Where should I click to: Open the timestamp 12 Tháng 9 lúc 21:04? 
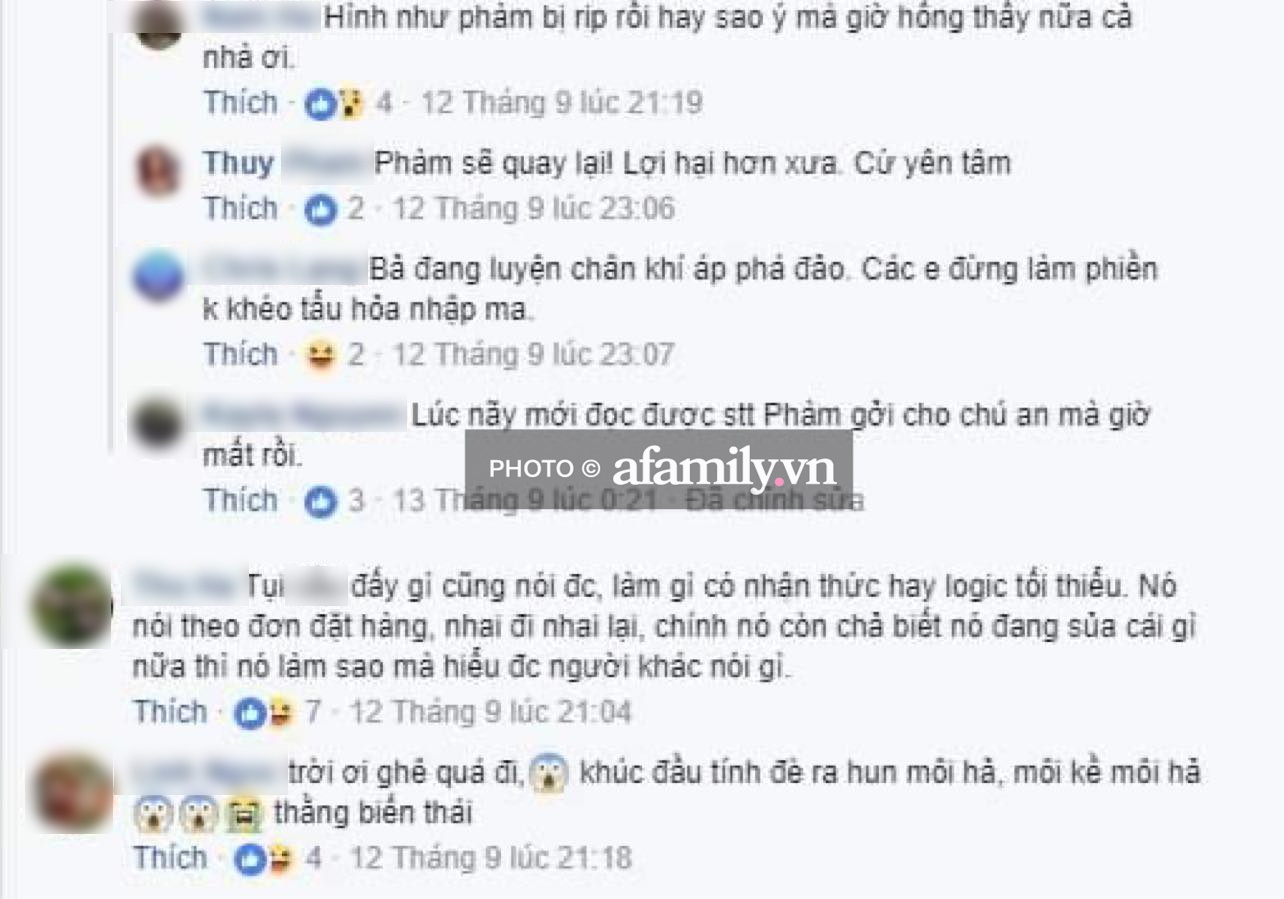[x=491, y=713]
